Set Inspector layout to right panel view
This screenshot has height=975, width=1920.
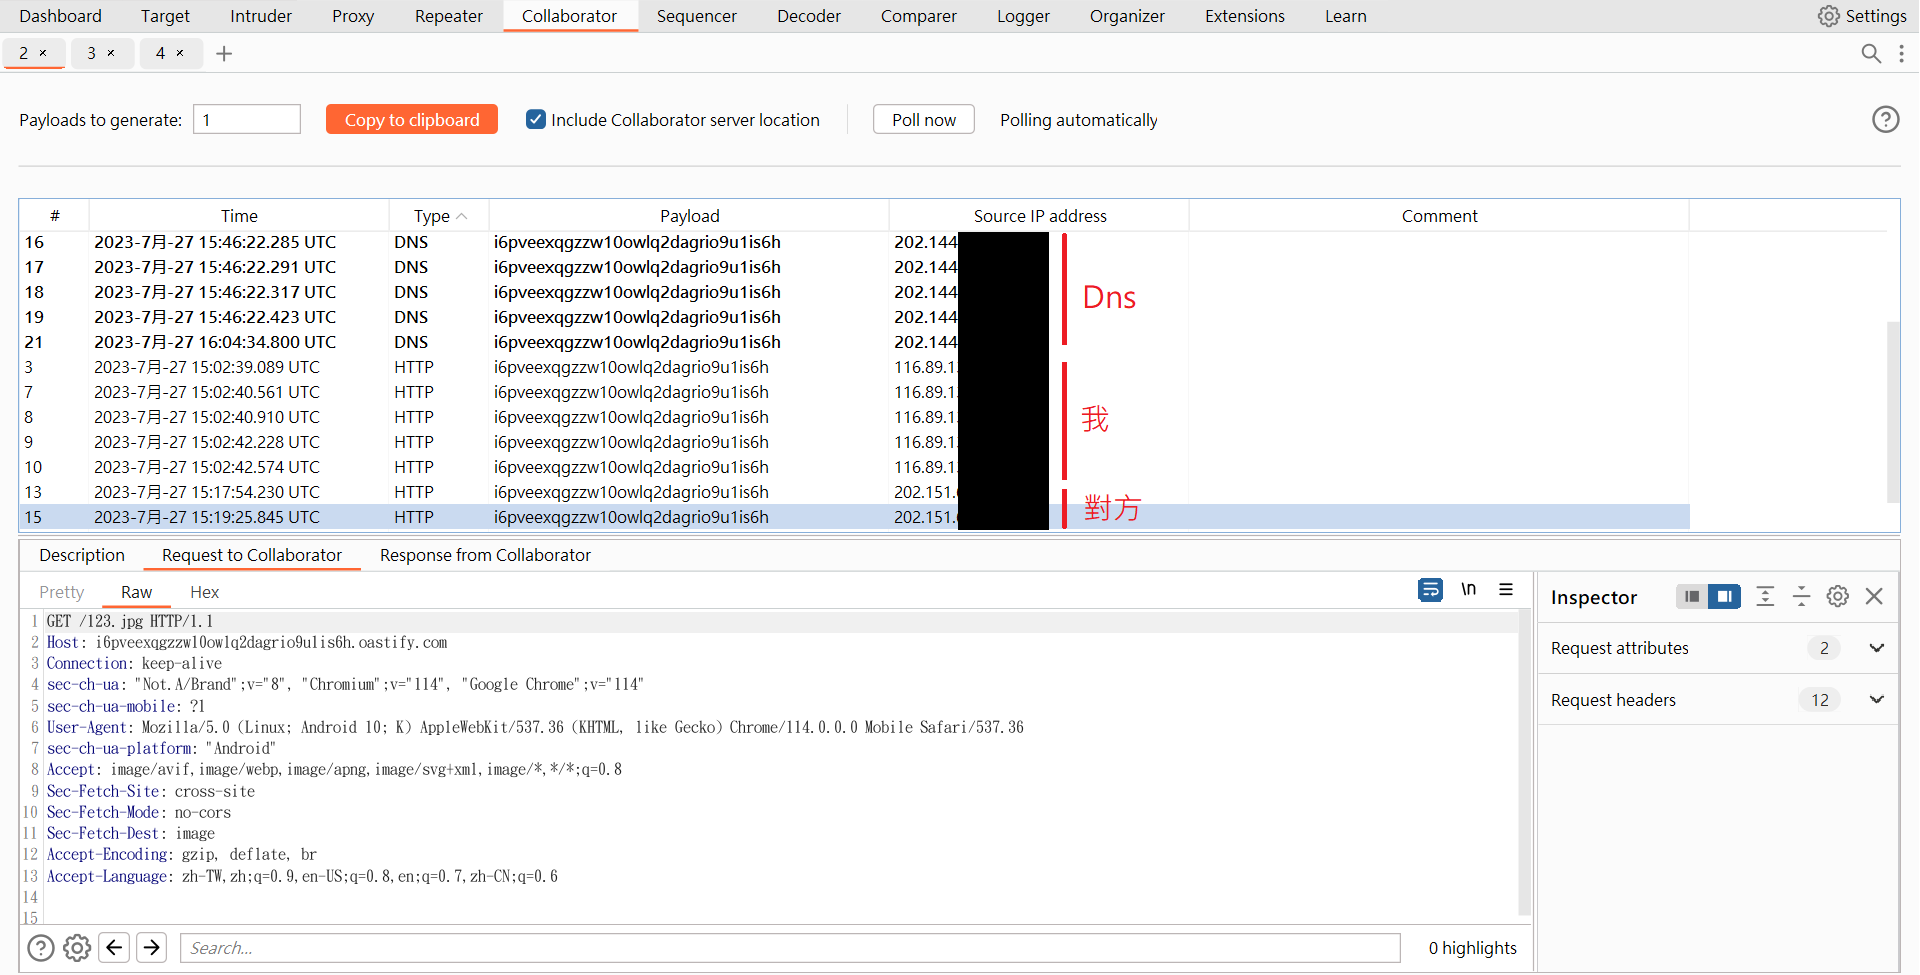[x=1724, y=597]
